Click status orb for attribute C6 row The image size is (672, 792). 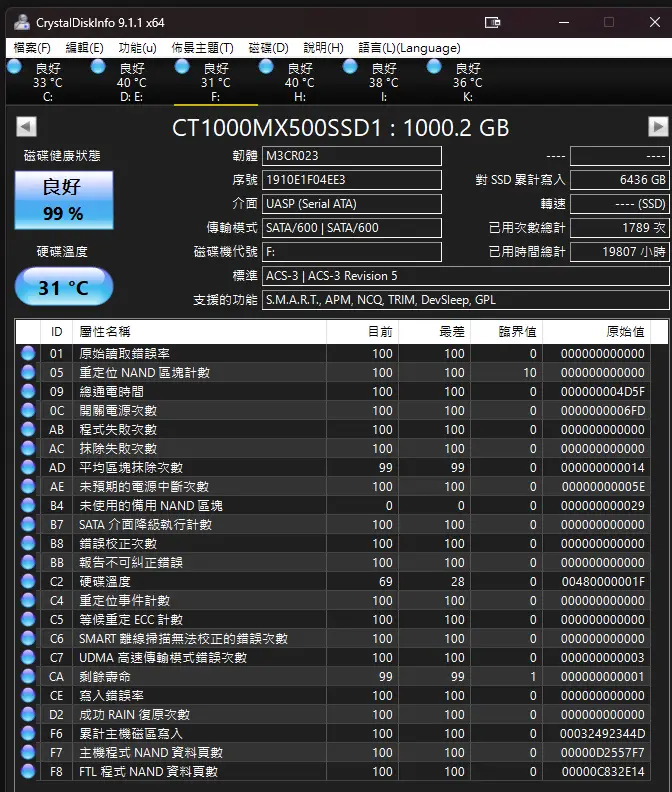[x=28, y=638]
